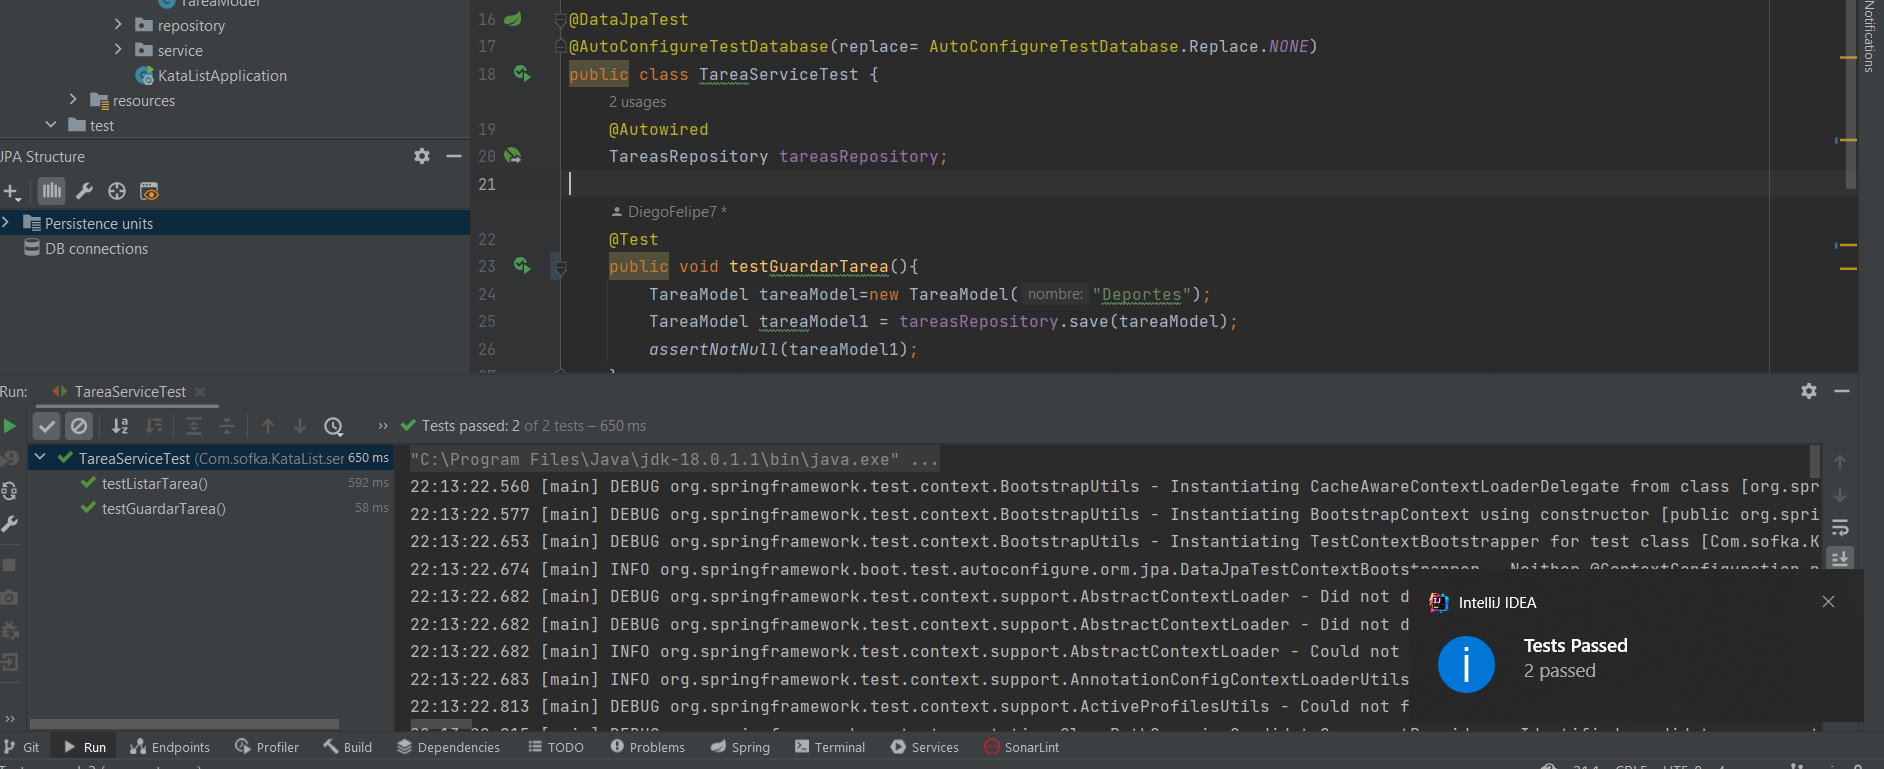This screenshot has width=1884, height=769.
Task: Open Run panel settings gear
Action: (x=1809, y=391)
